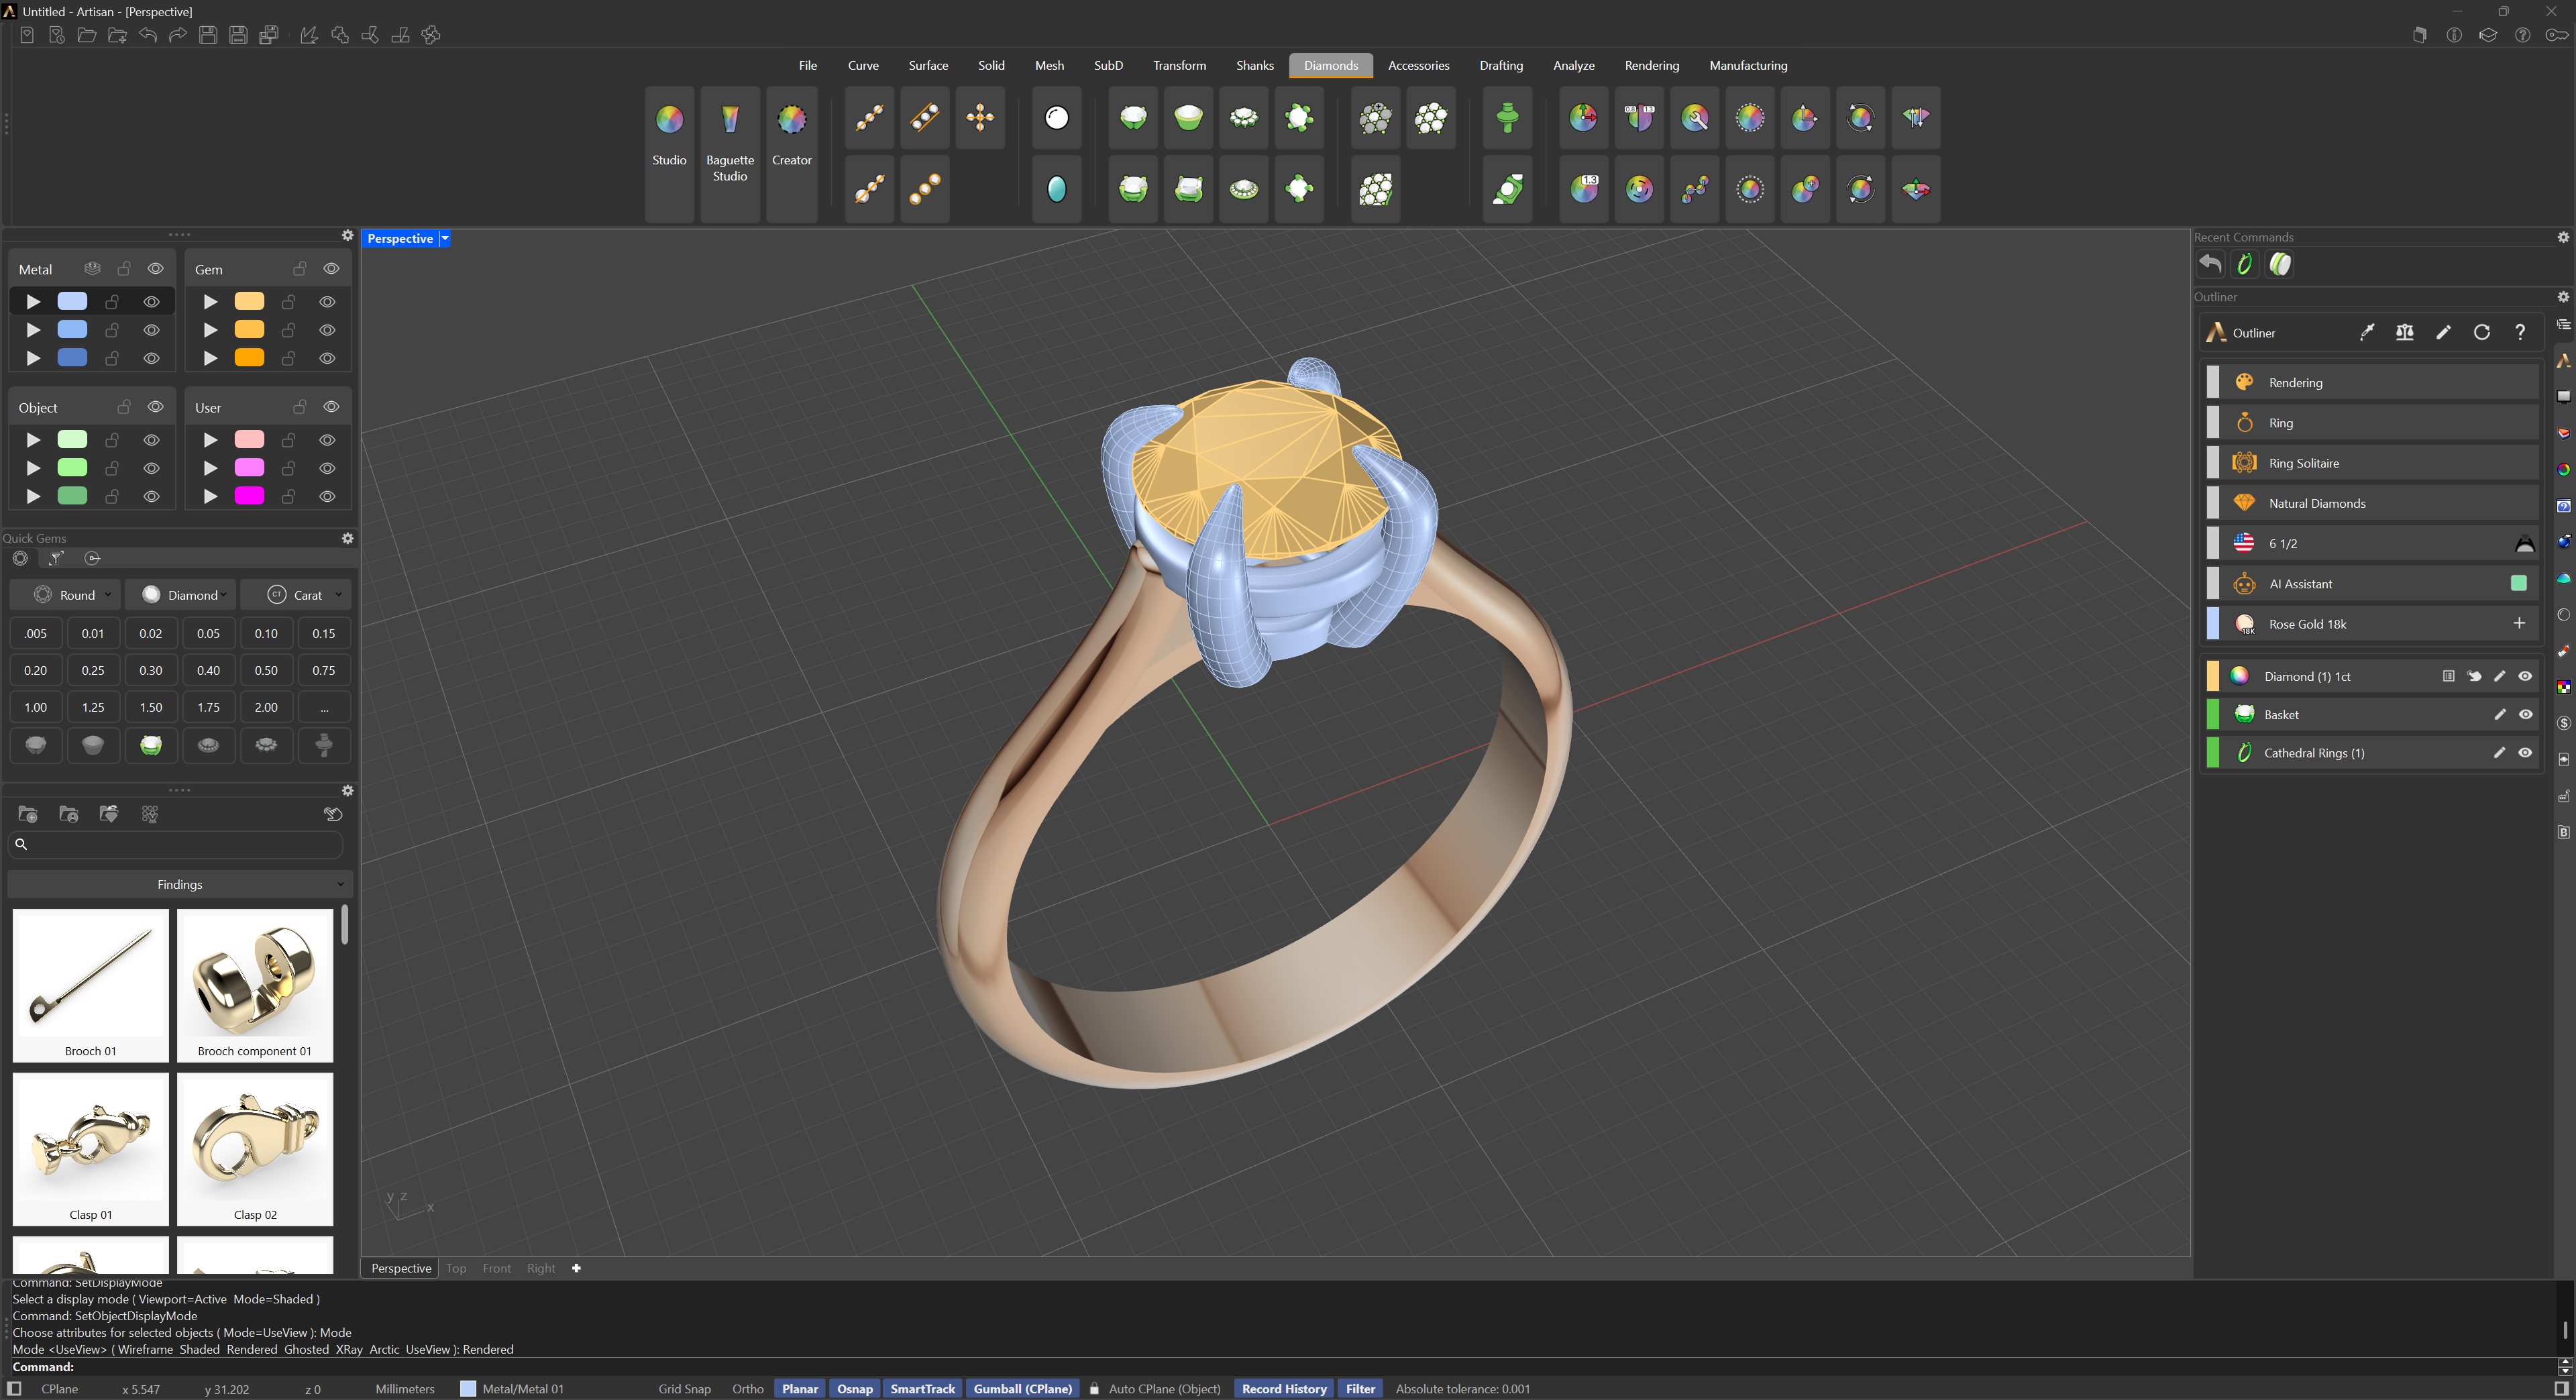Click the first Gem yellow color swatch
2576x1400 pixels.
click(x=249, y=301)
